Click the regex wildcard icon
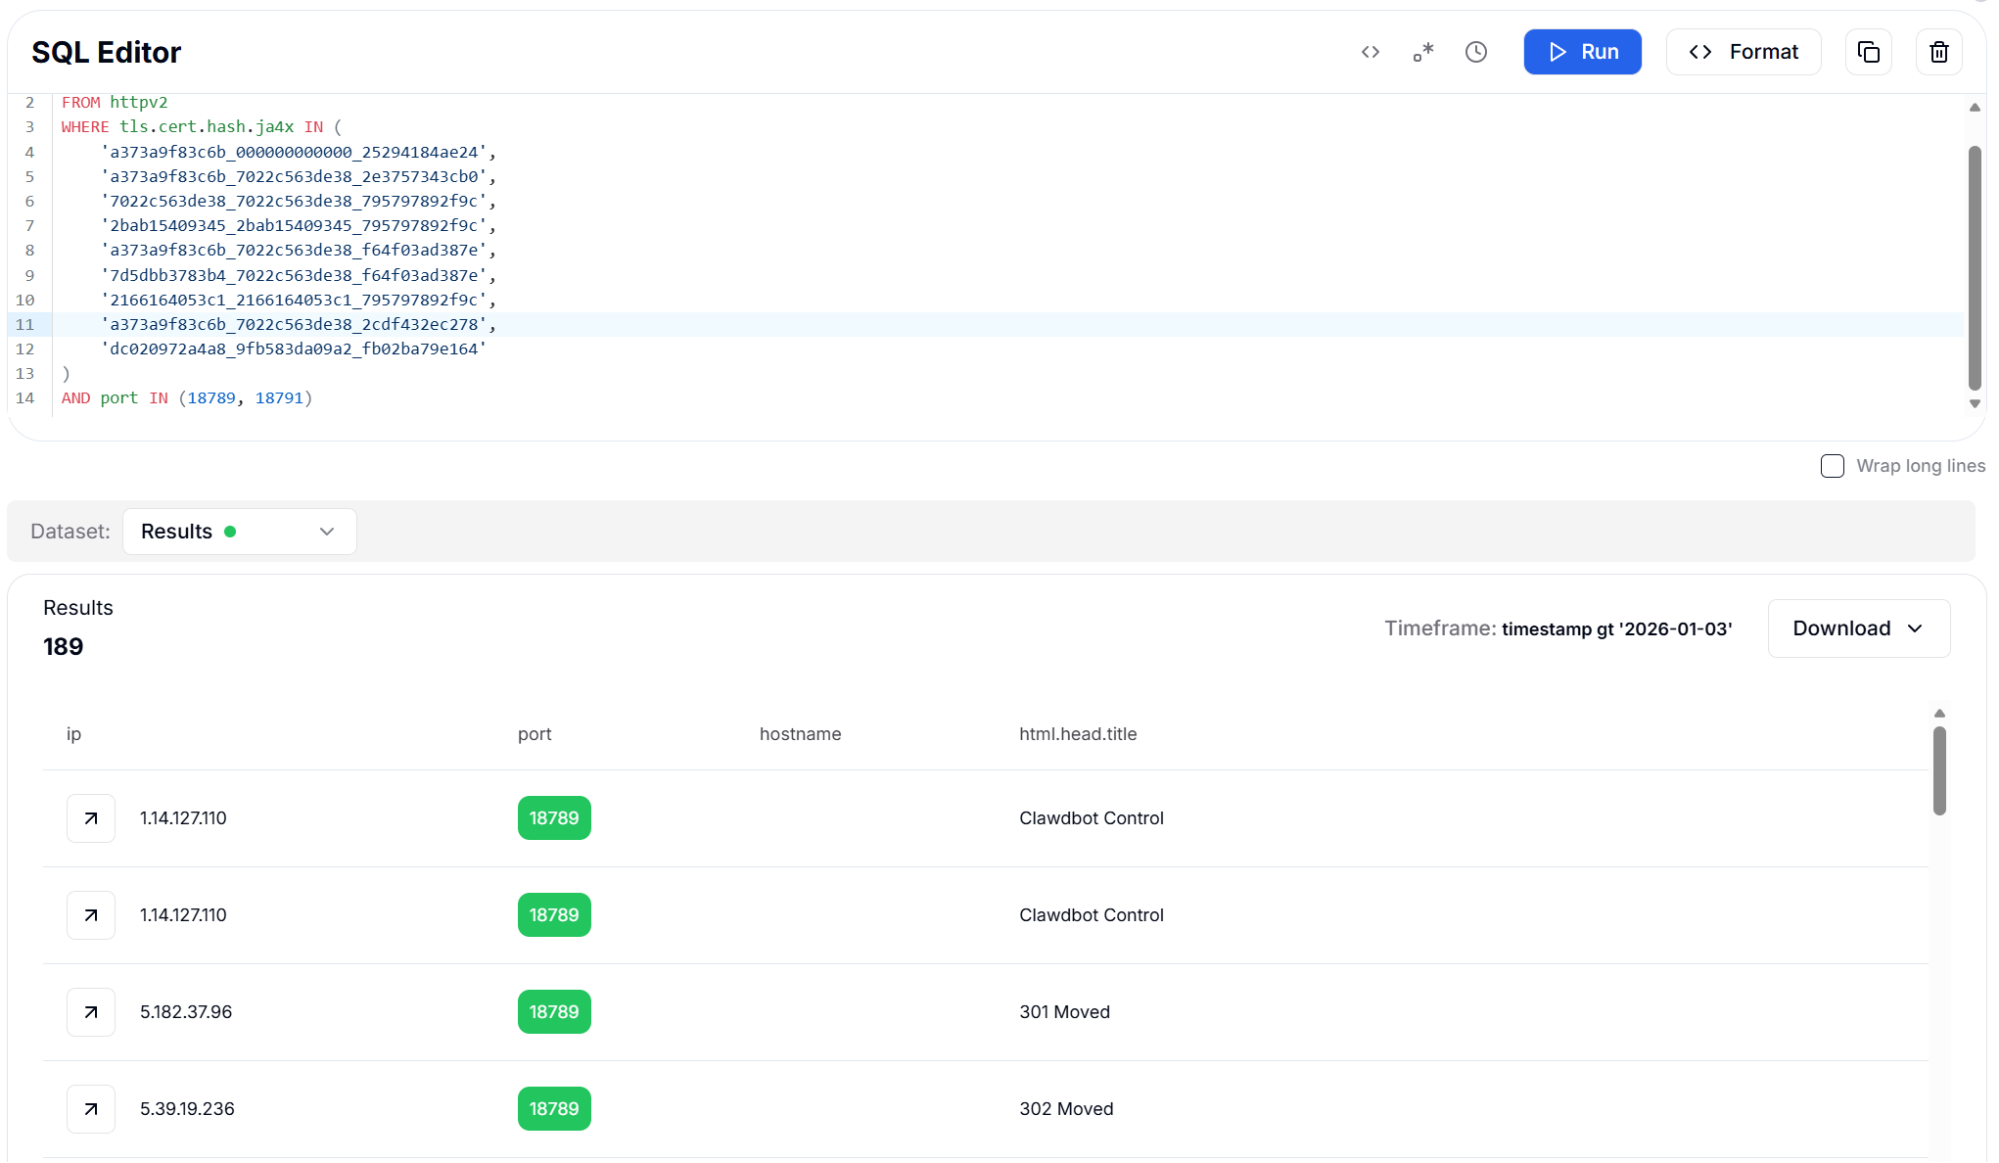 (1423, 52)
